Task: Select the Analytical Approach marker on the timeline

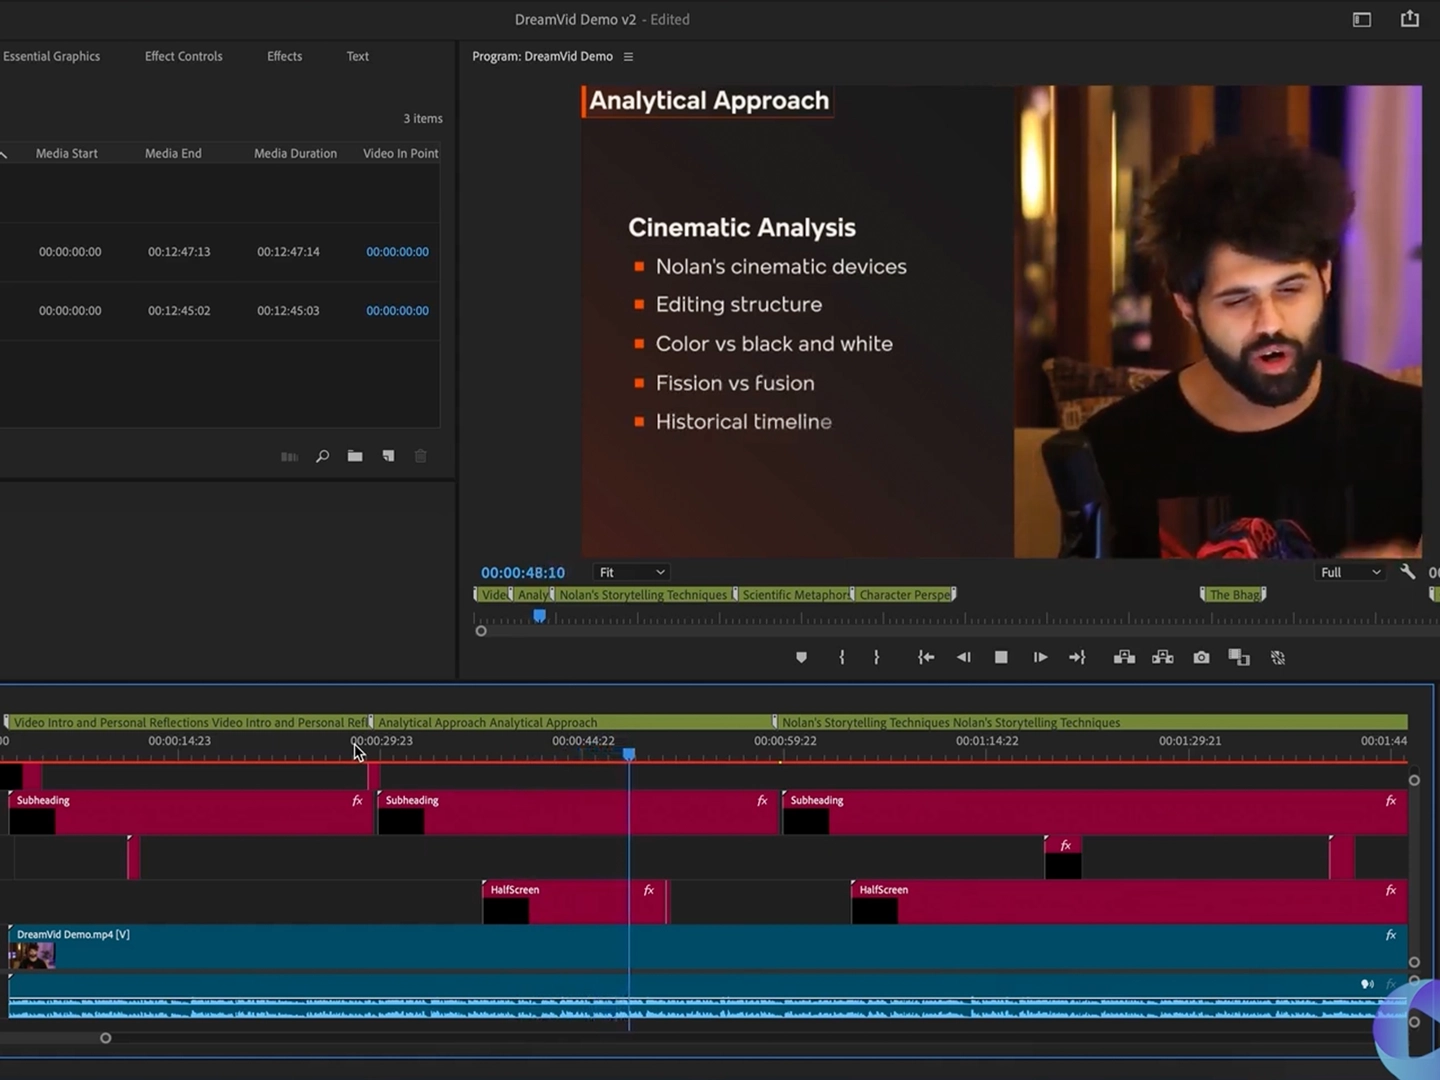Action: tap(572, 722)
